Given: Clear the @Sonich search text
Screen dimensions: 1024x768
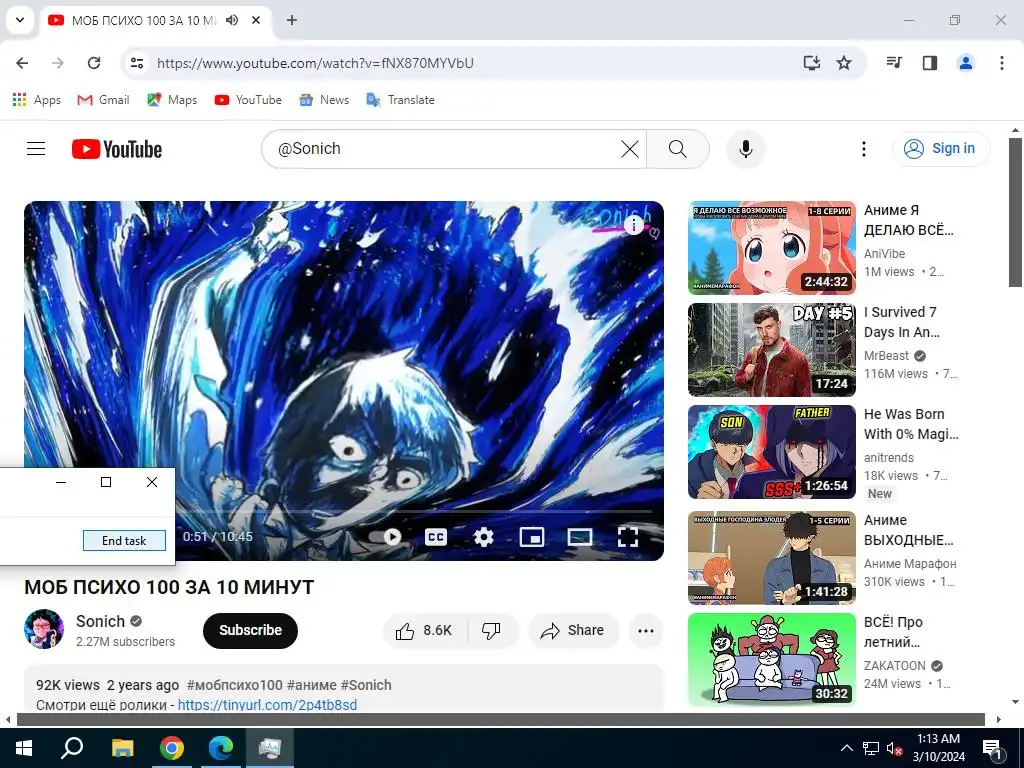Looking at the screenshot, I should (630, 149).
